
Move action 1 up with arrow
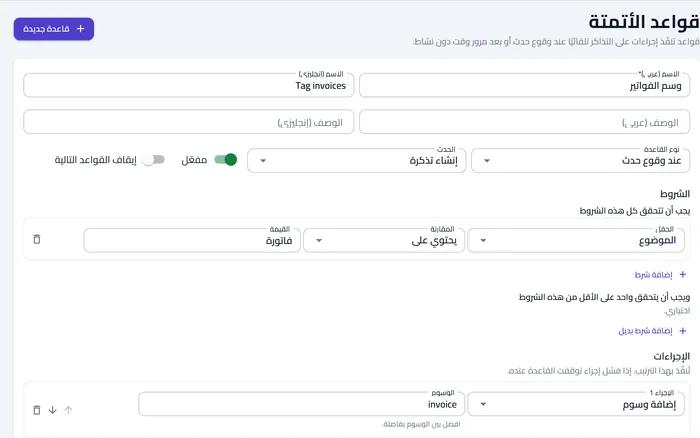click(x=68, y=410)
